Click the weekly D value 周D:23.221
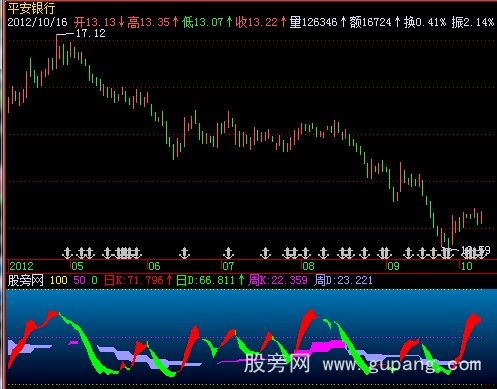The width and height of the screenshot is (497, 389). 343,280
